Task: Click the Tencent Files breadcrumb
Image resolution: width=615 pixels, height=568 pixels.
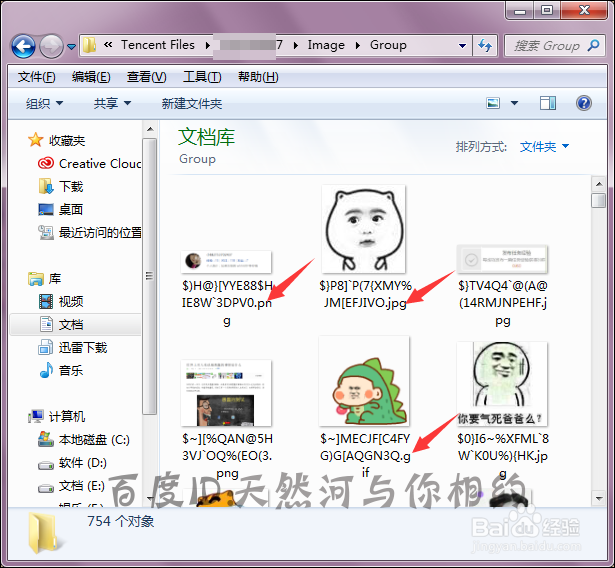Action: 158,45
